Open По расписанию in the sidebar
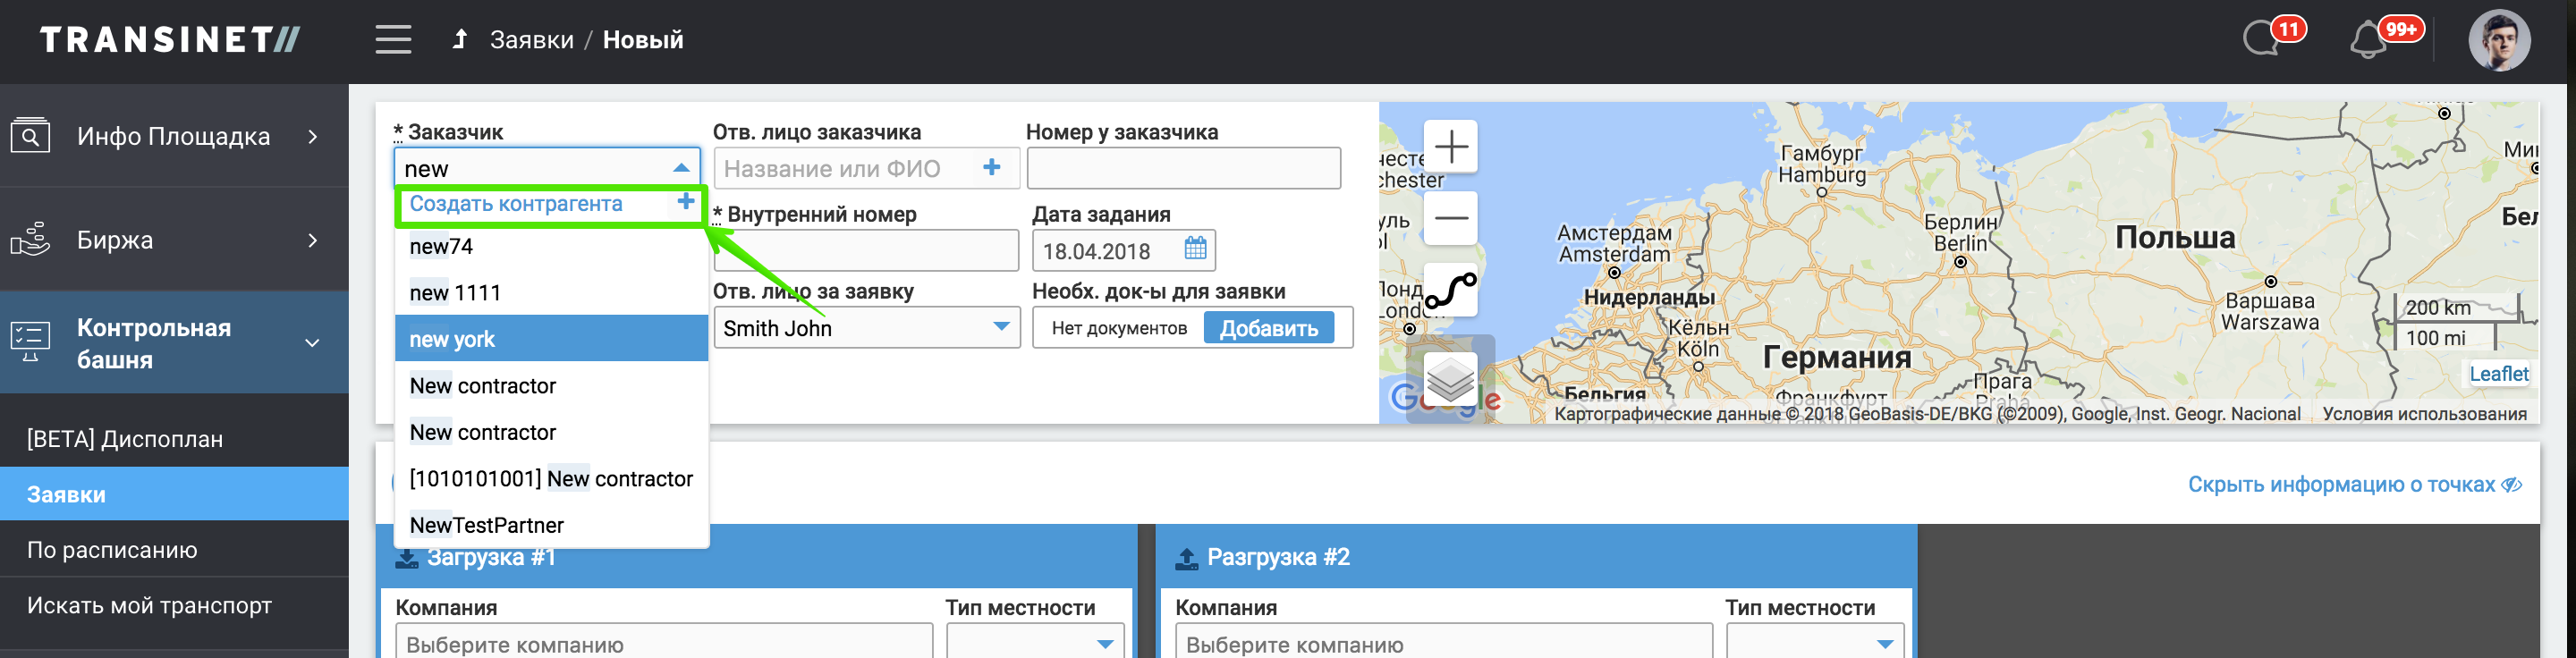The image size is (2576, 658). tap(112, 550)
